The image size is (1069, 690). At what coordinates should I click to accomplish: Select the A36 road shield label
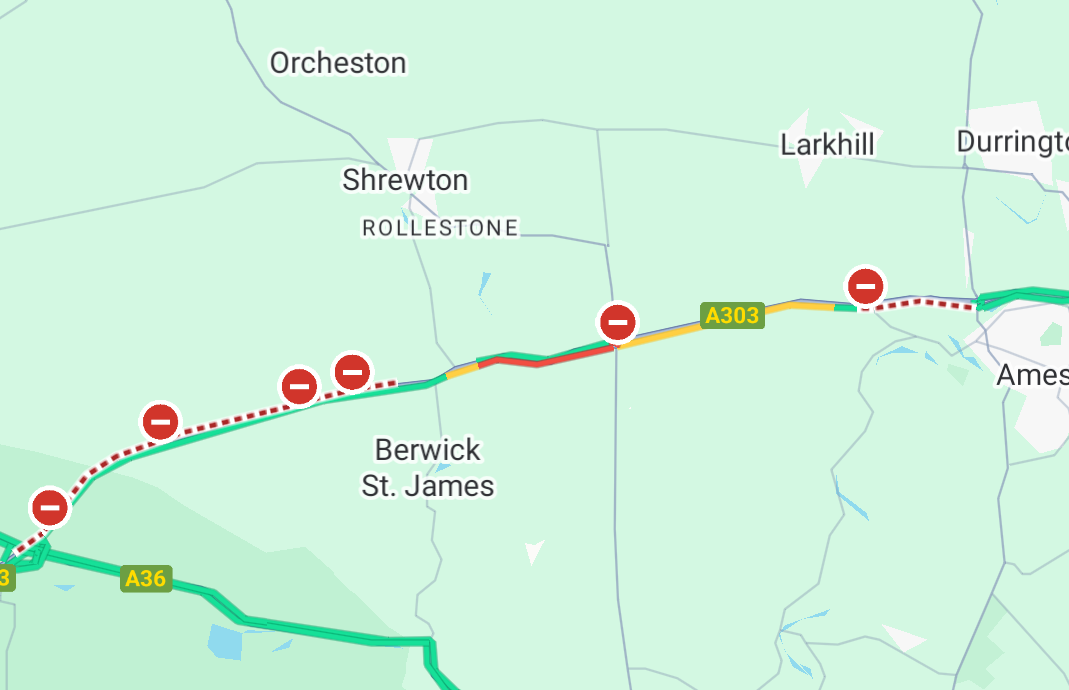click(146, 578)
